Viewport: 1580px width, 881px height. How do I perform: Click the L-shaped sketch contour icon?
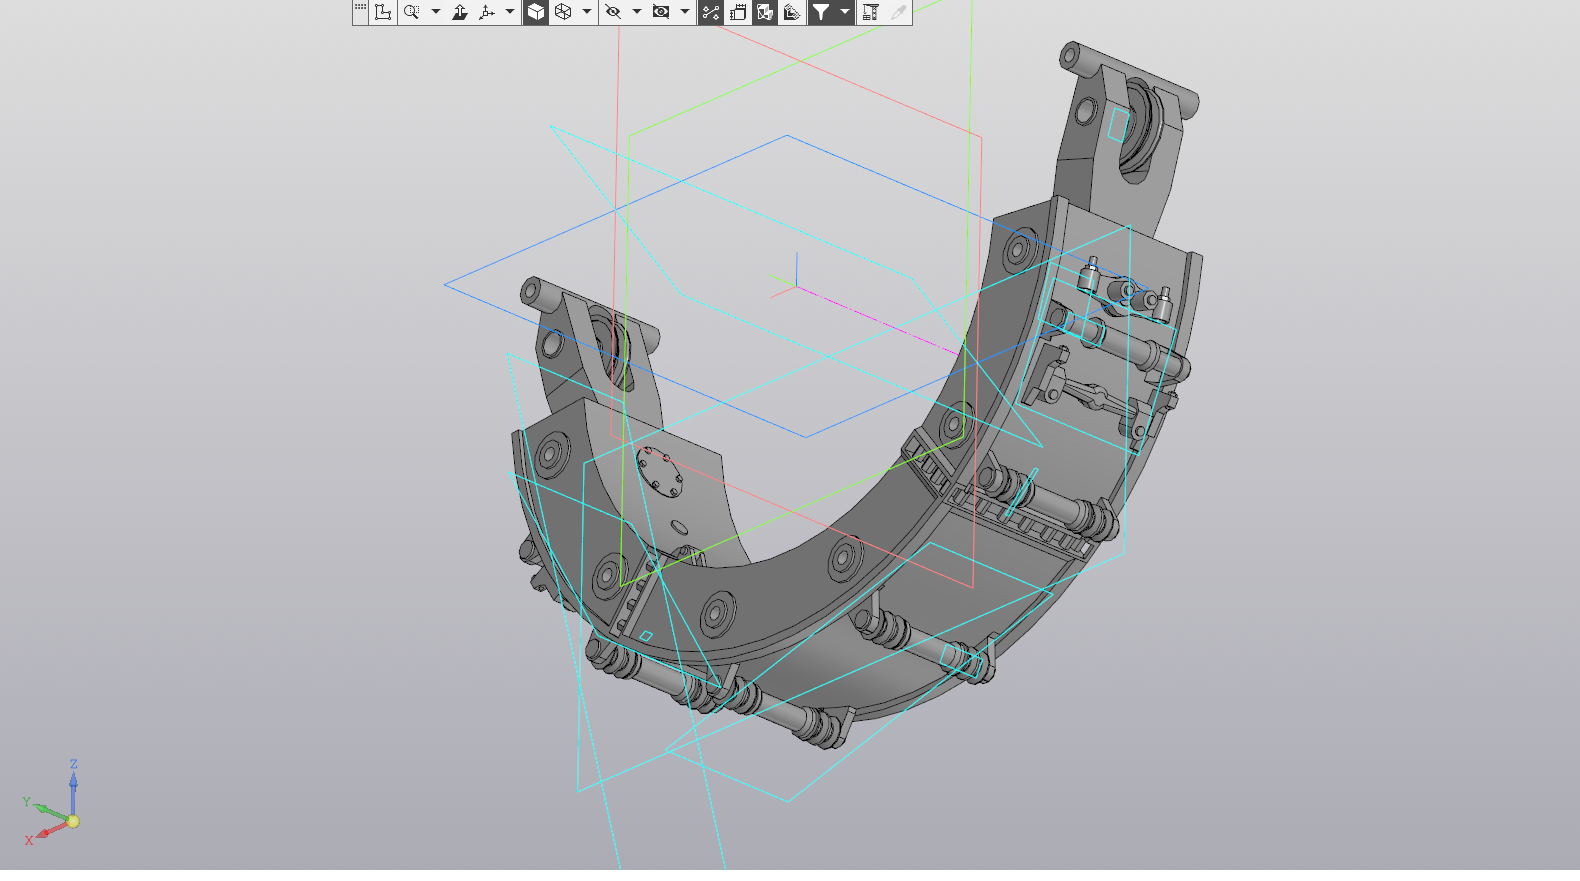point(383,12)
